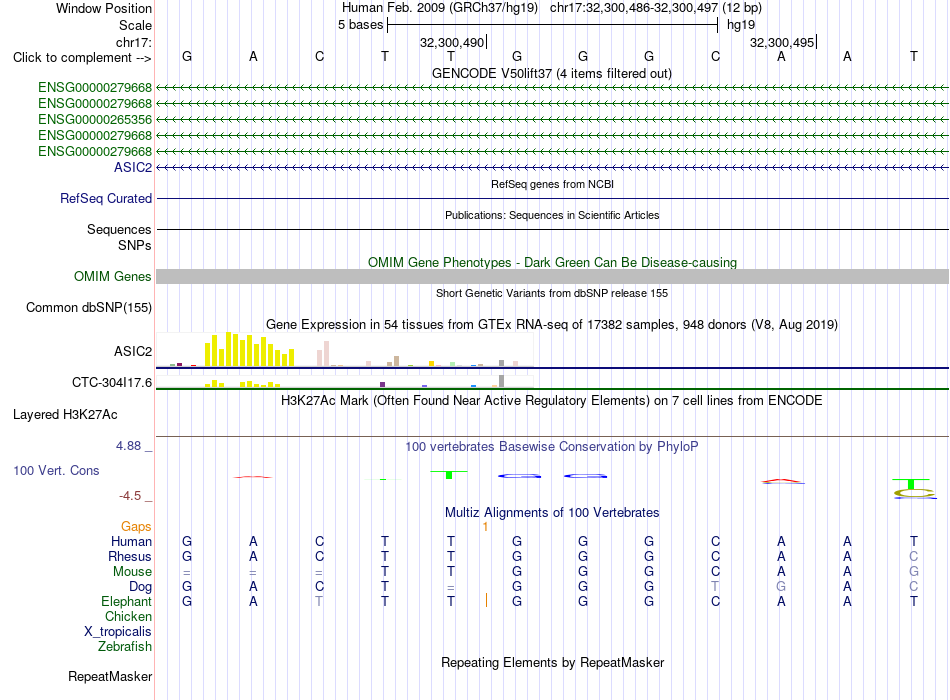Click the '5 bases' scale bar label
The image size is (950, 700).
[360, 25]
